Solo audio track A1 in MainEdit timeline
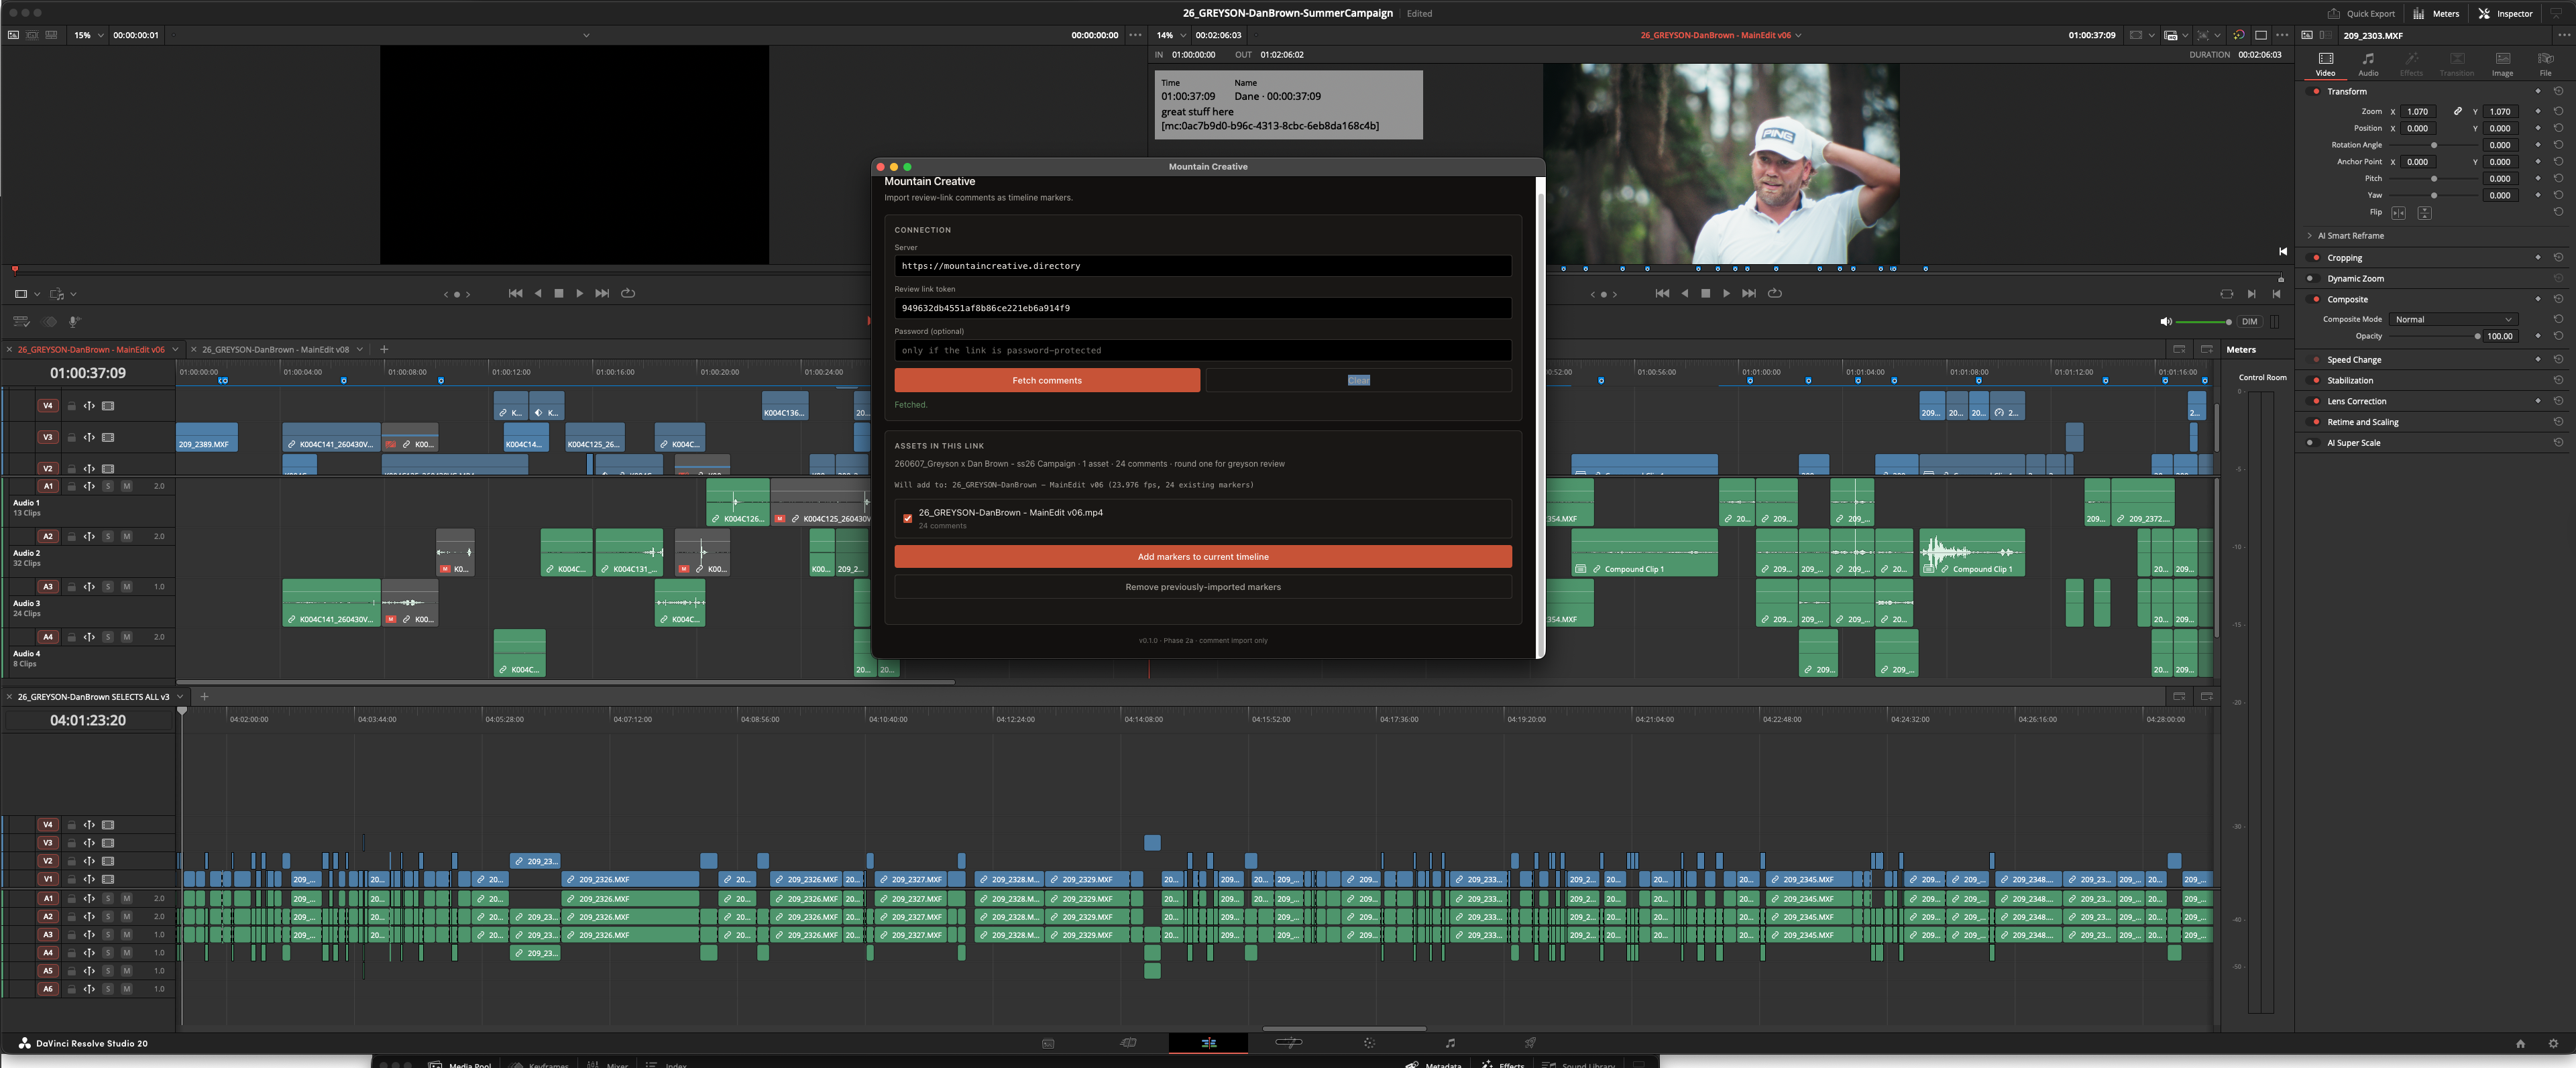2576x1068 pixels. click(108, 486)
